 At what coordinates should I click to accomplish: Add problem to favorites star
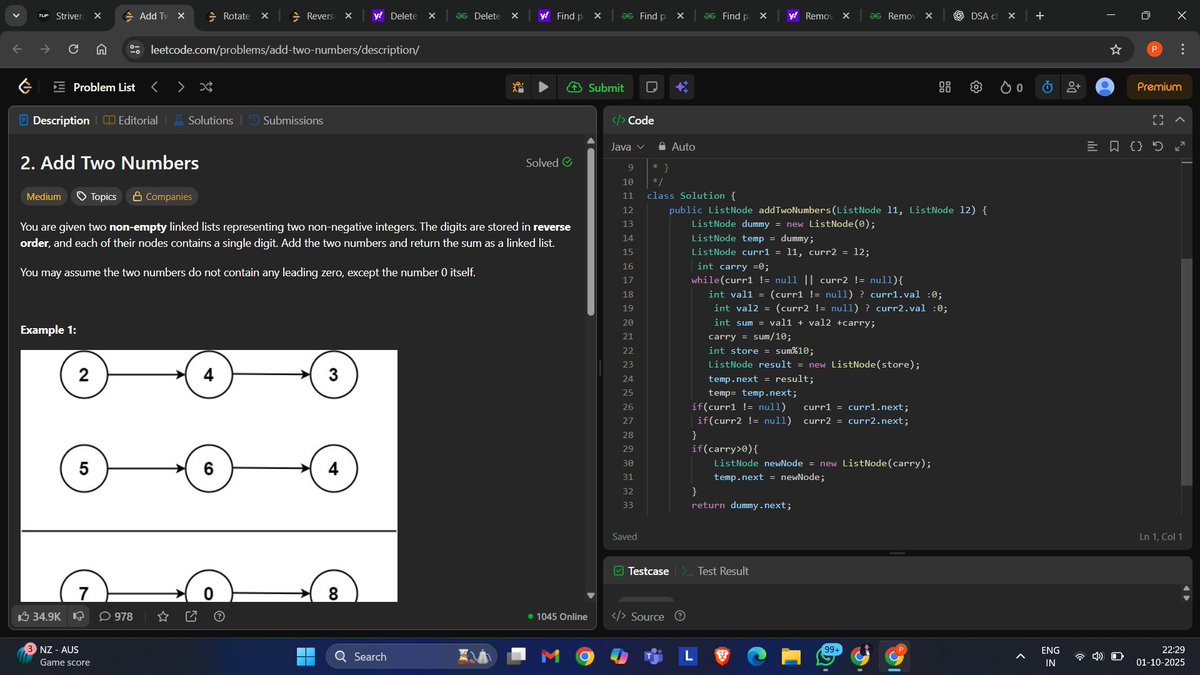(163, 616)
